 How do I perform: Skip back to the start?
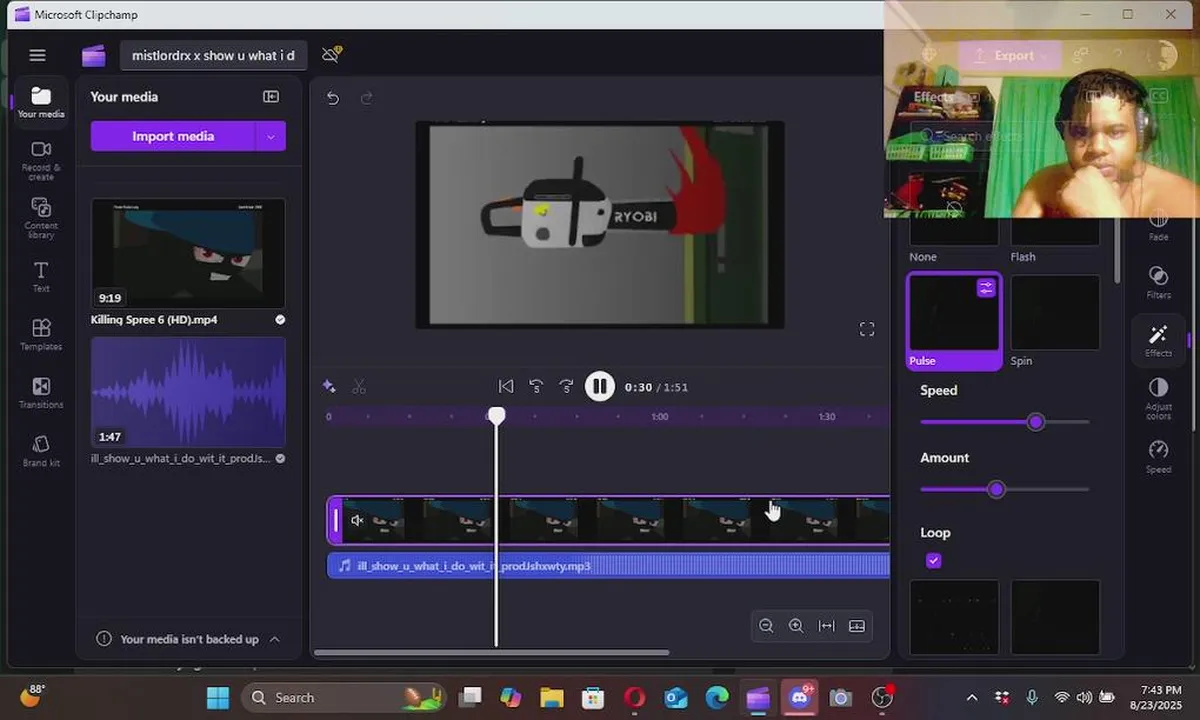coord(506,387)
